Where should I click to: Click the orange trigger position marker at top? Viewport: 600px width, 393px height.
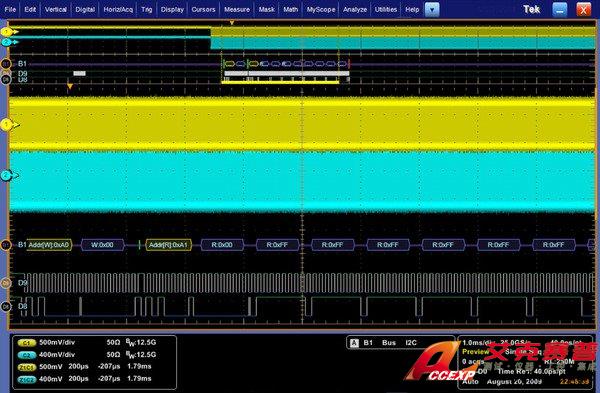pyautogui.click(x=232, y=23)
